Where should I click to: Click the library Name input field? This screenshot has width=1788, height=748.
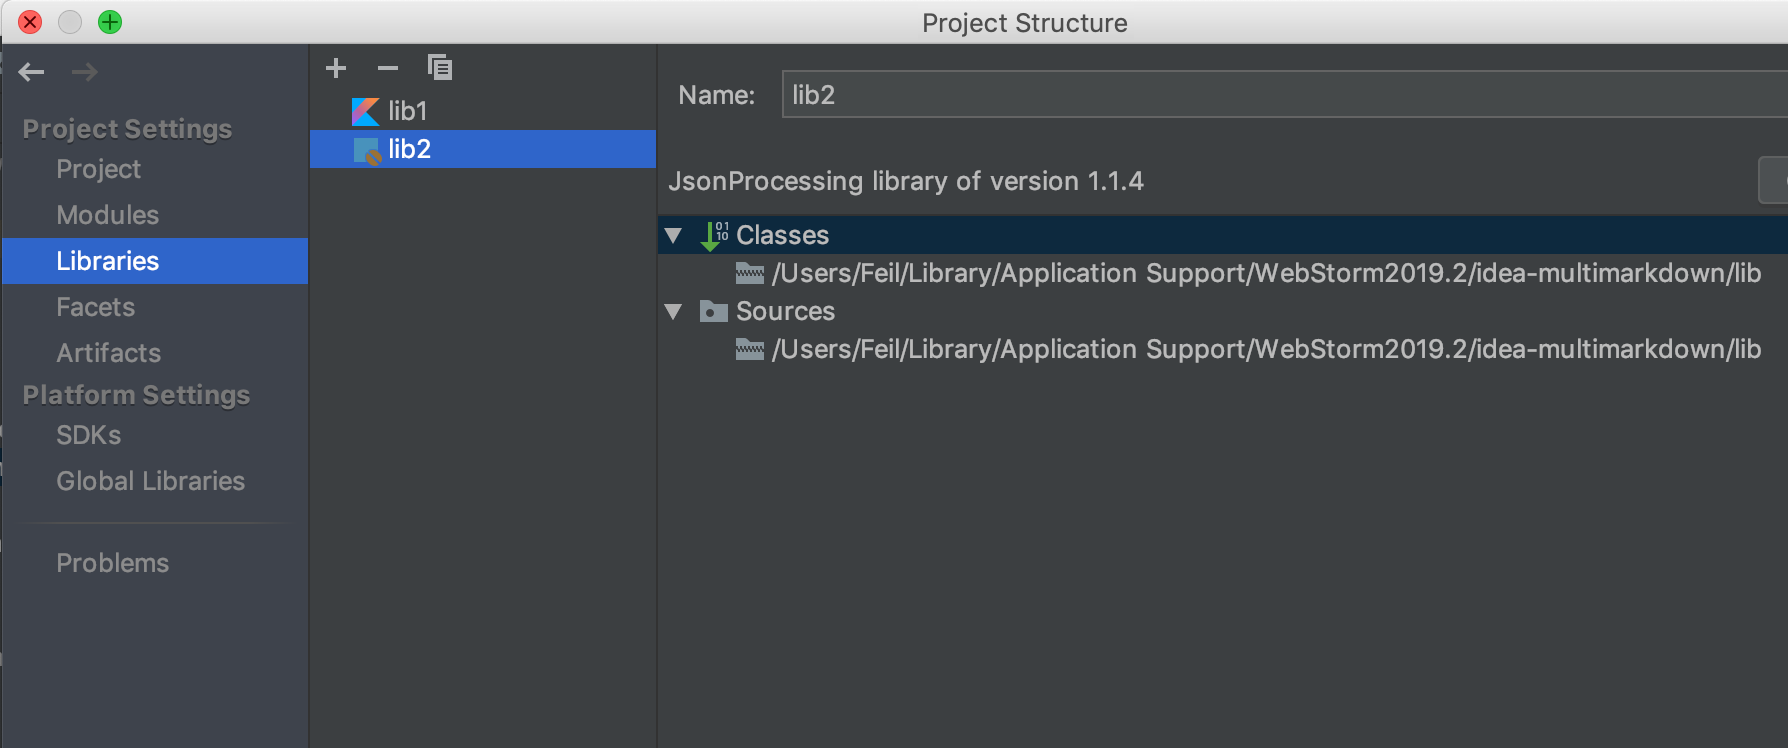[x=1280, y=95]
